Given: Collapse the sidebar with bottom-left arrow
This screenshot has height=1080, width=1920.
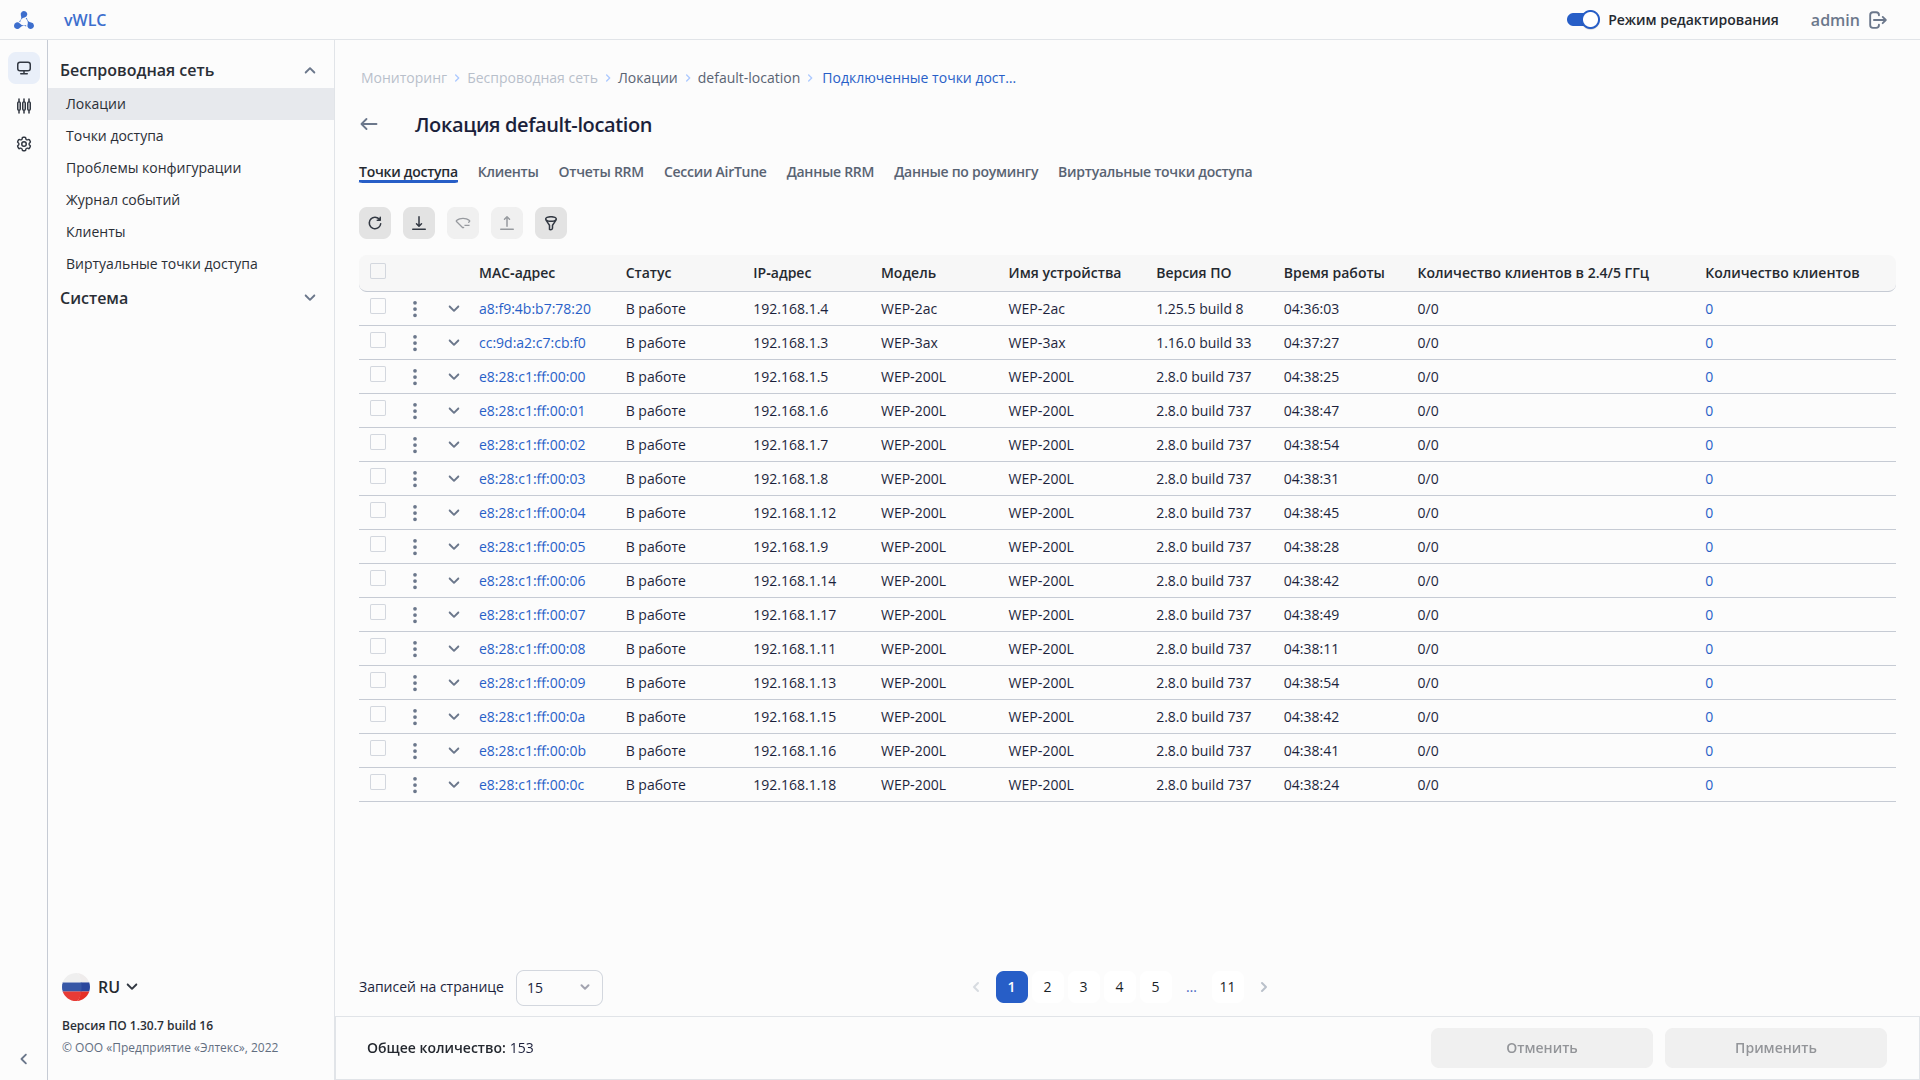Looking at the screenshot, I should pos(24,1059).
